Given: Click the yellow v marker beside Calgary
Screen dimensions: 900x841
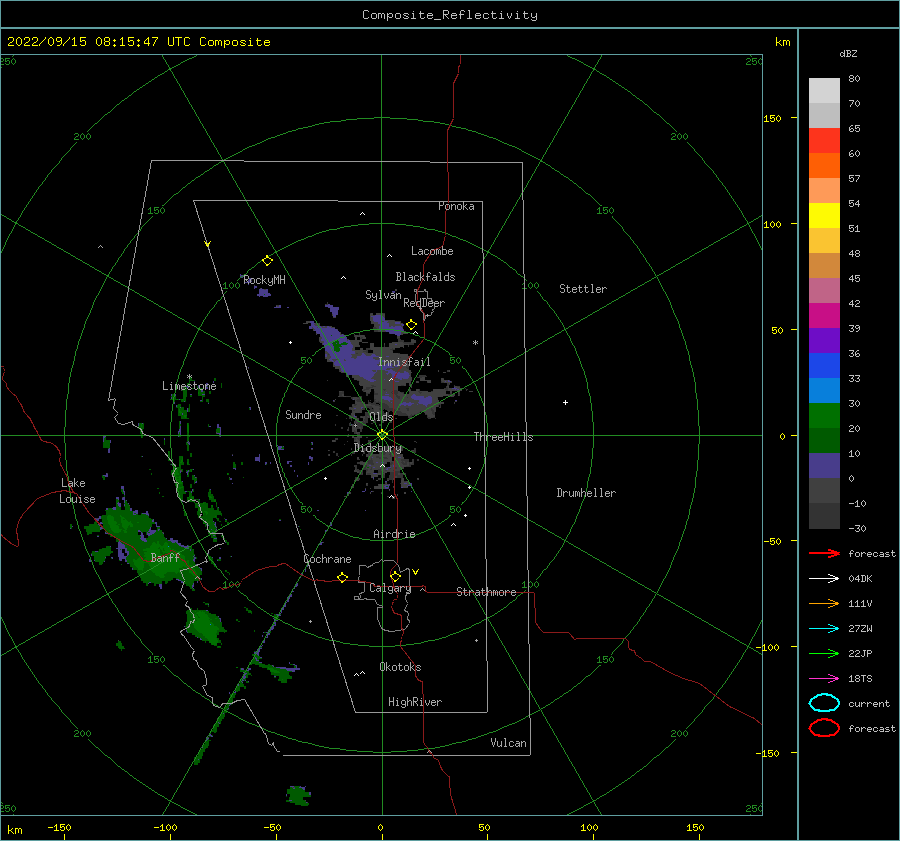Looking at the screenshot, I should [416, 572].
